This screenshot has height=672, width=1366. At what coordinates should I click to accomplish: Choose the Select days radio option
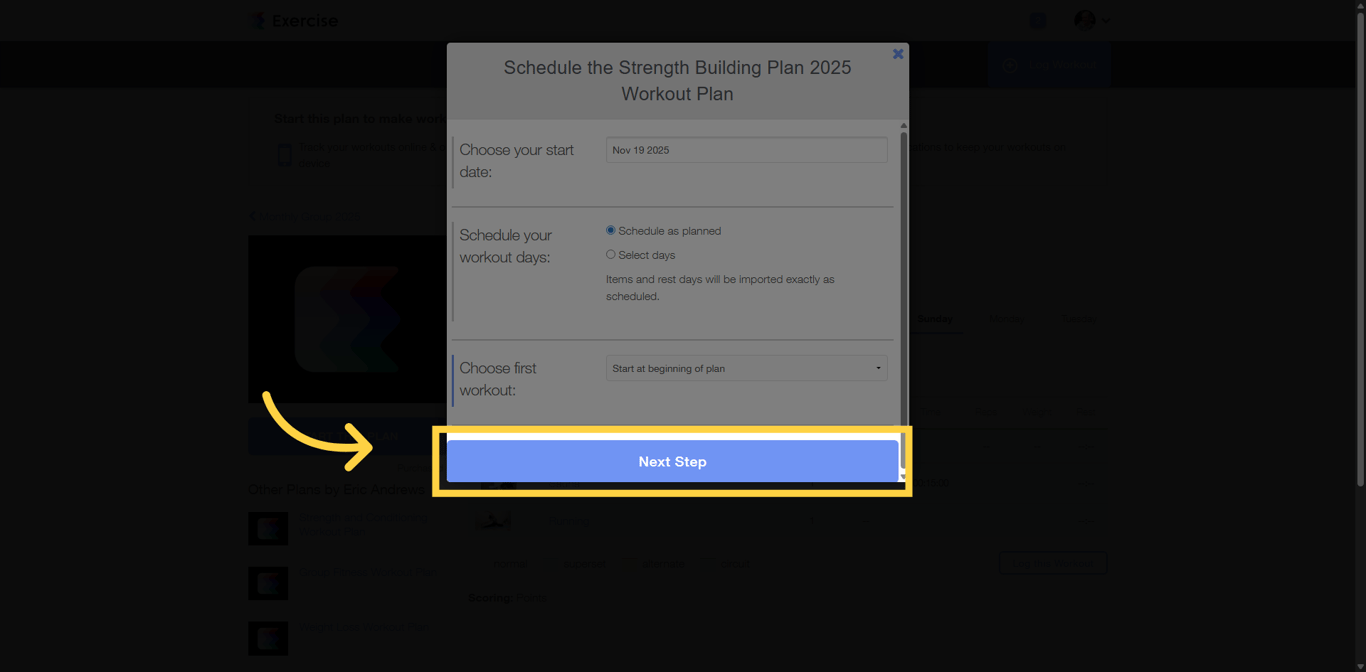(611, 255)
